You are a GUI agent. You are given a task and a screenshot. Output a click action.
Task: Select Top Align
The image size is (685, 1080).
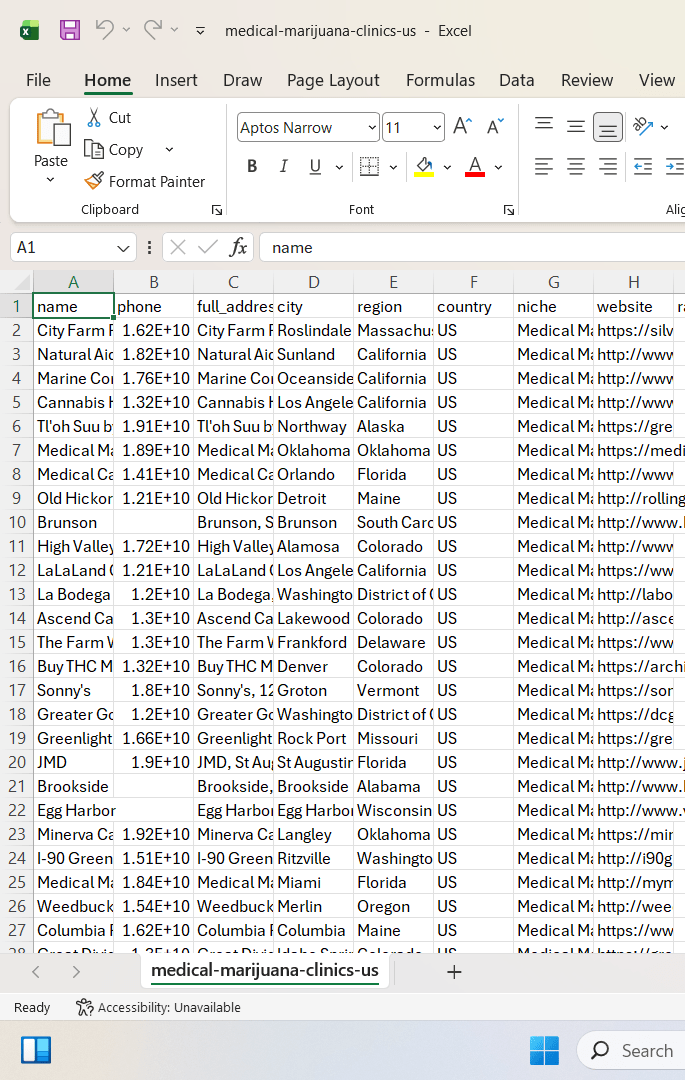pos(544,127)
